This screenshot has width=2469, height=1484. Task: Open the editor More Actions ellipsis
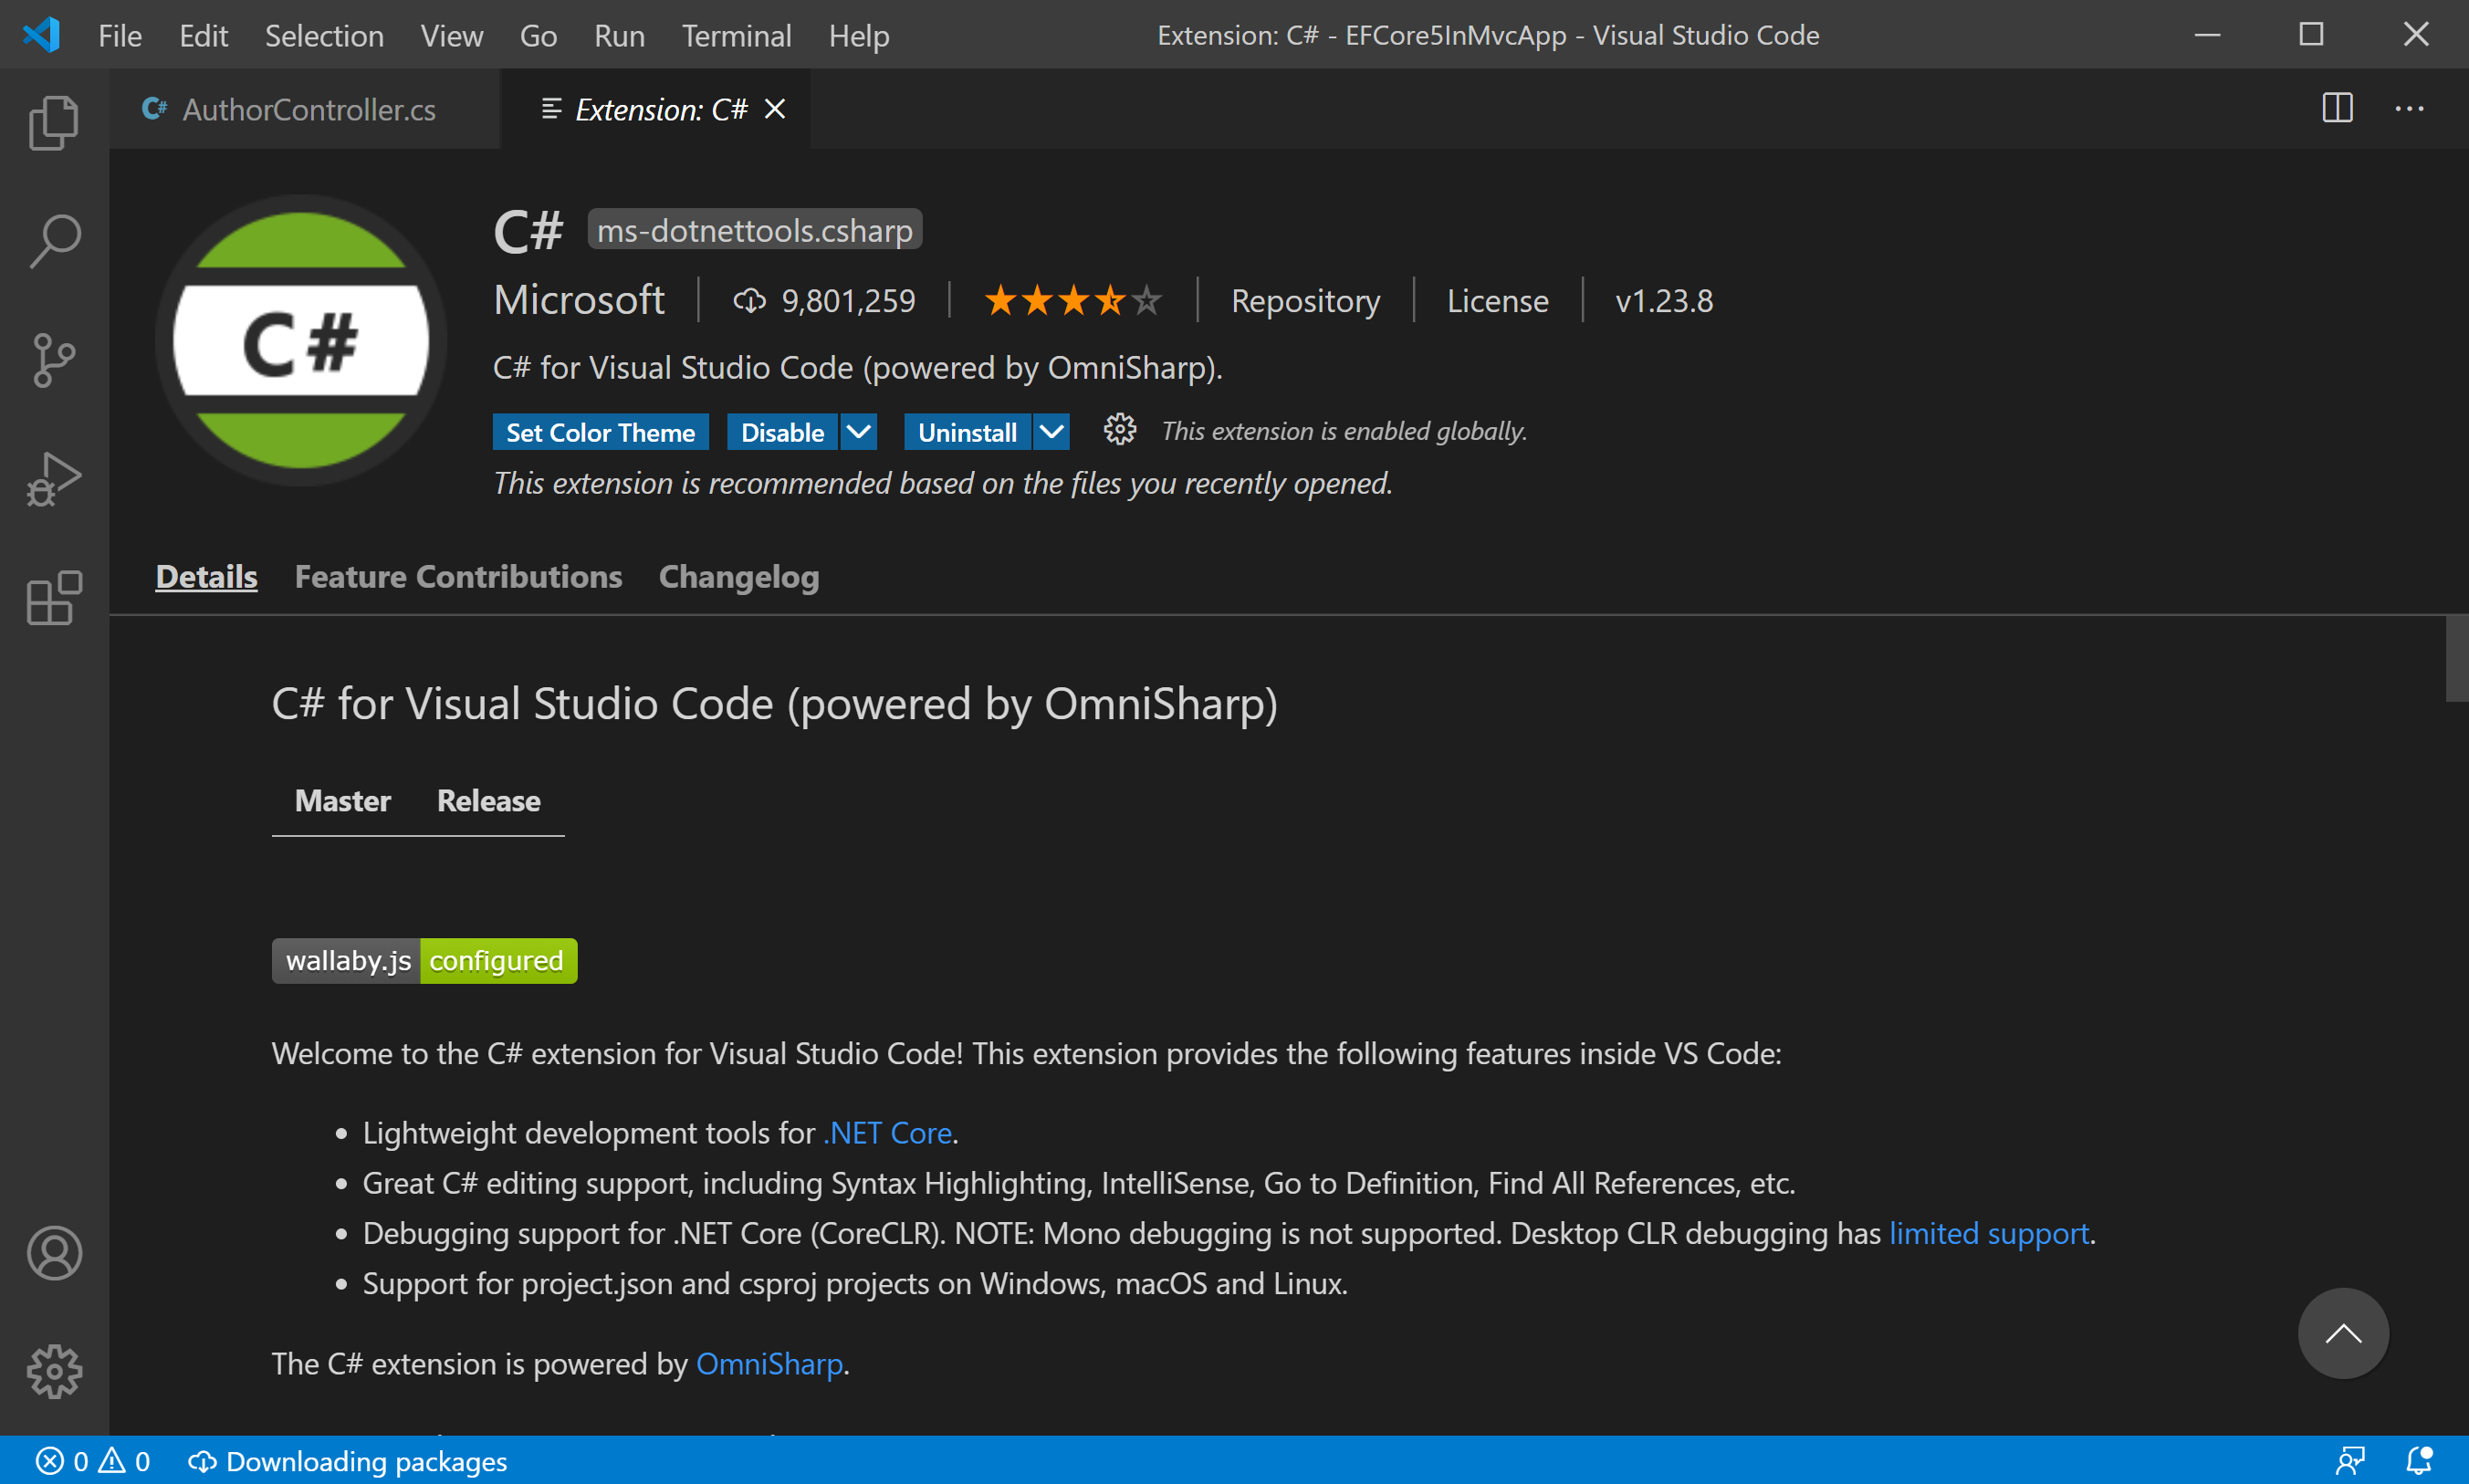pos(2409,108)
